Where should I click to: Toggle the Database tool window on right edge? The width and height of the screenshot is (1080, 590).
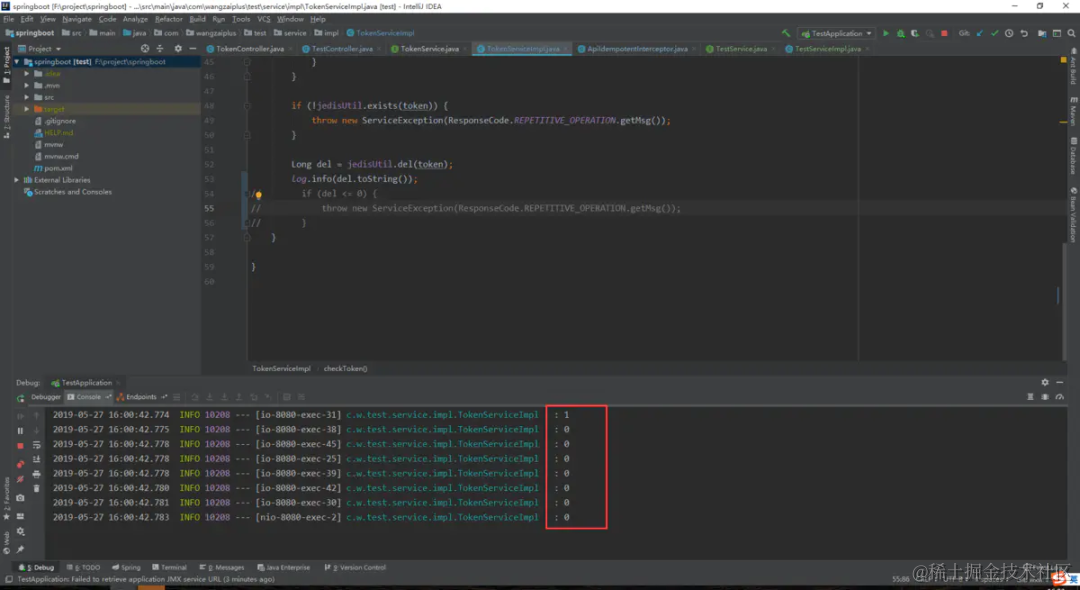tap(1073, 156)
